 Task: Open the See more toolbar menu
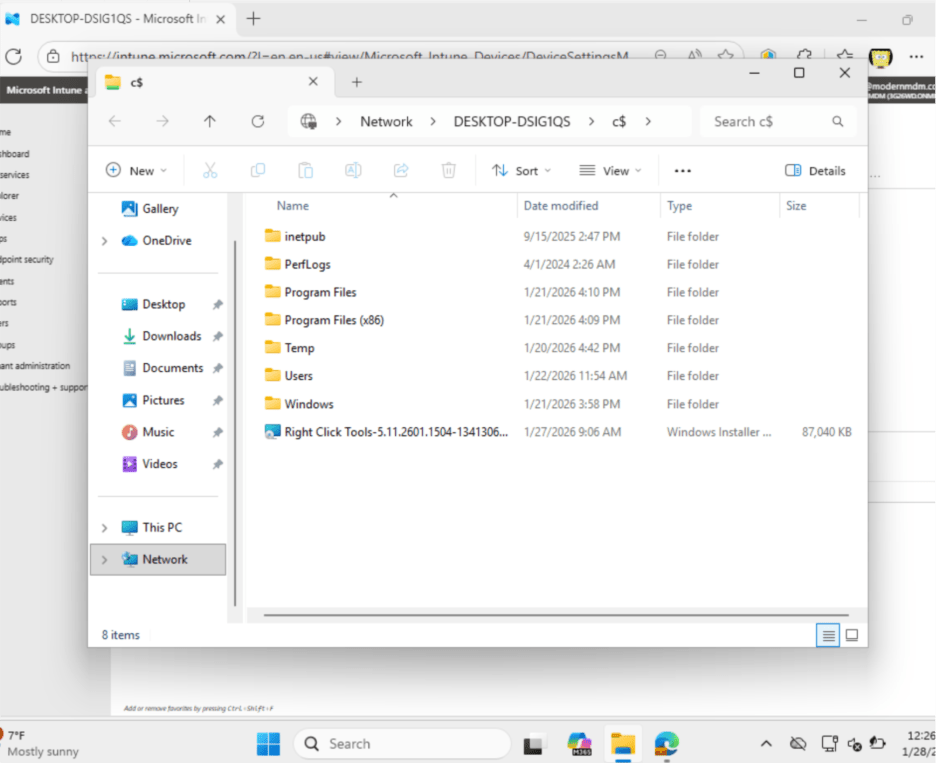click(682, 170)
